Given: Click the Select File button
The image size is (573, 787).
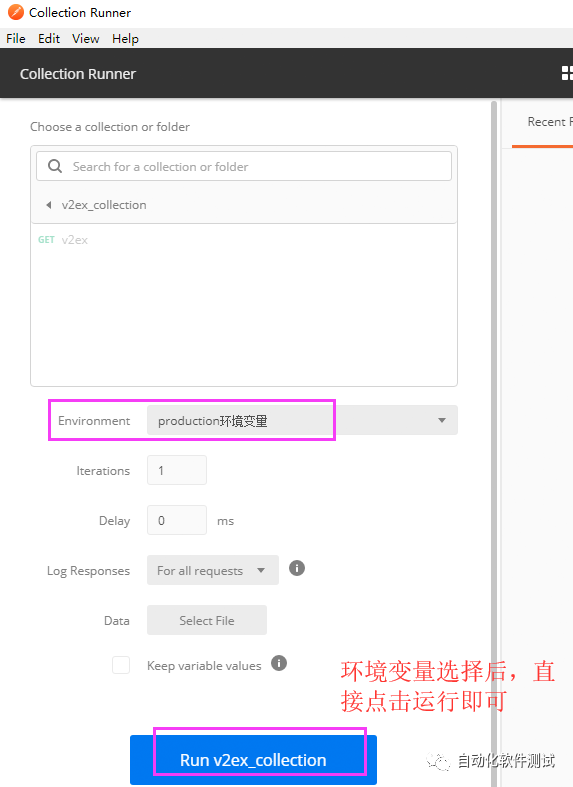Looking at the screenshot, I should pos(207,620).
